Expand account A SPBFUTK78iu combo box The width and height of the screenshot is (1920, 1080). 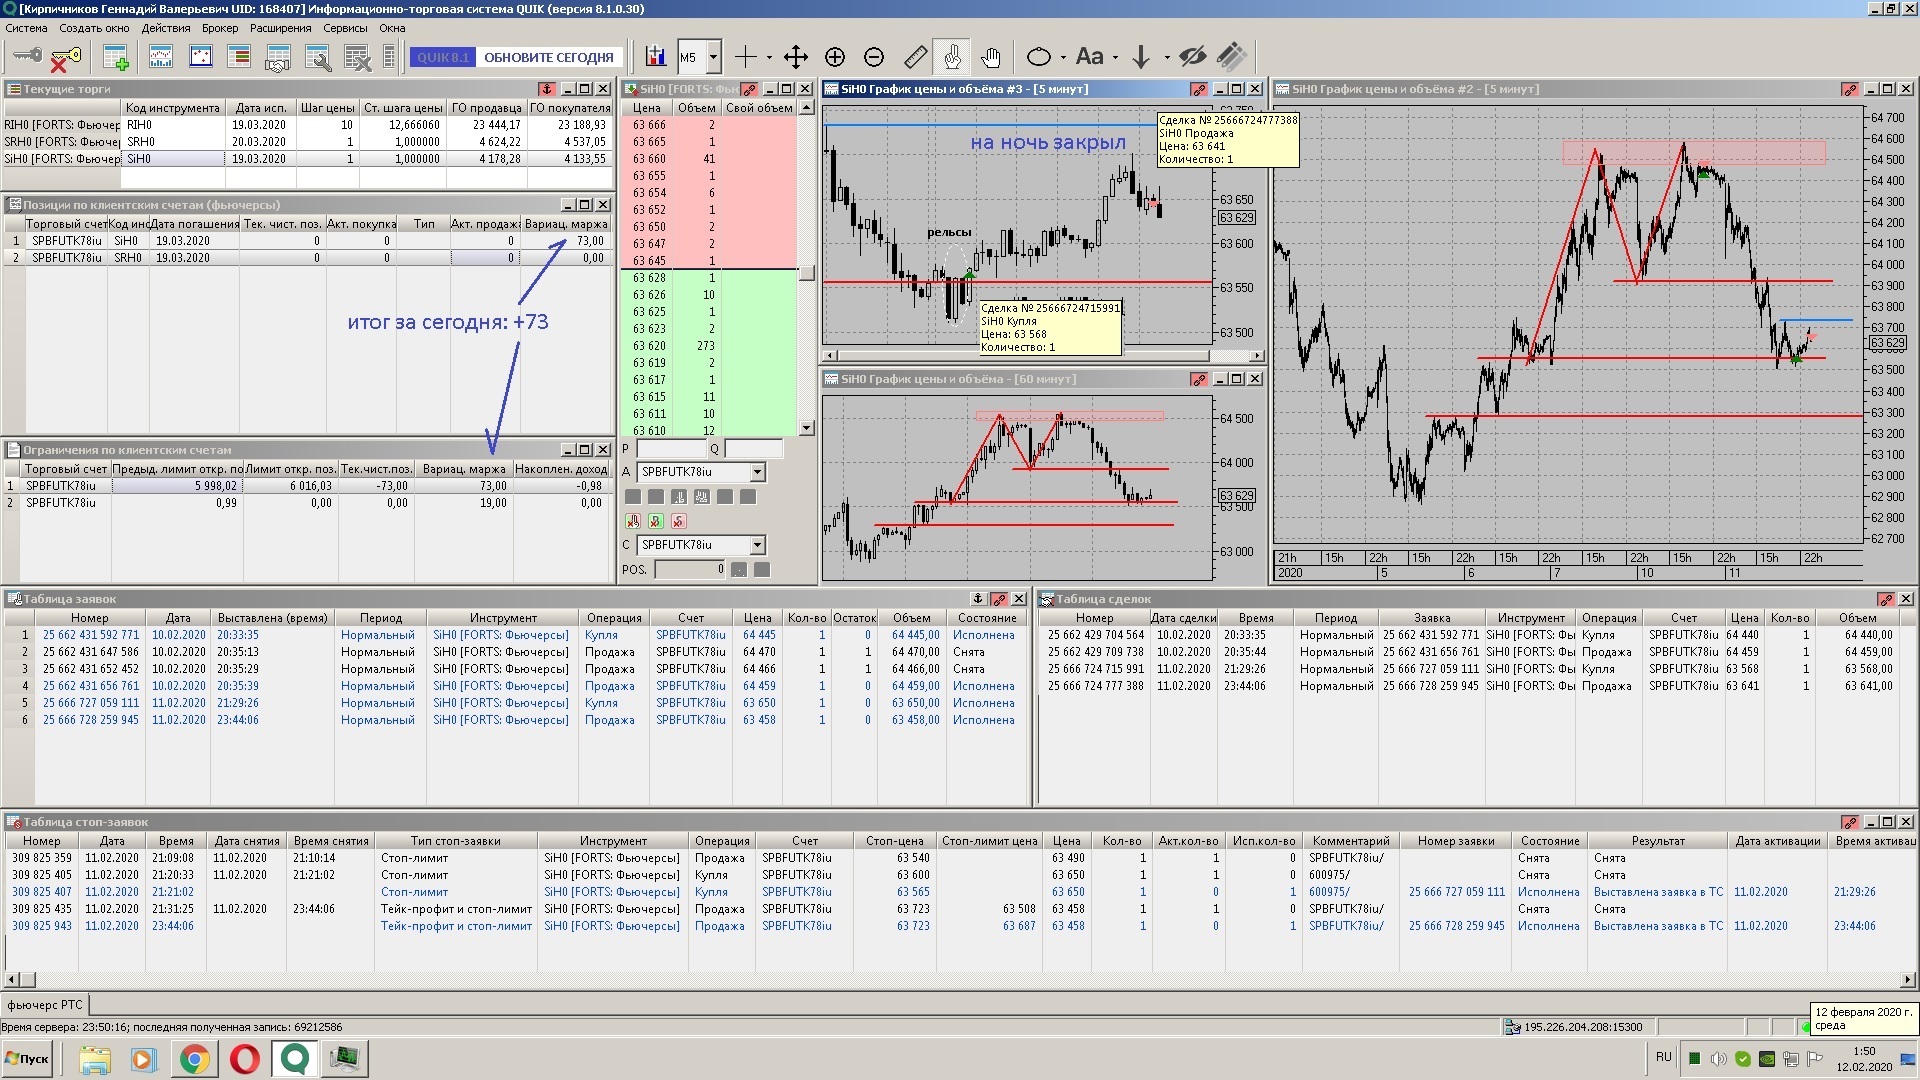pos(757,472)
